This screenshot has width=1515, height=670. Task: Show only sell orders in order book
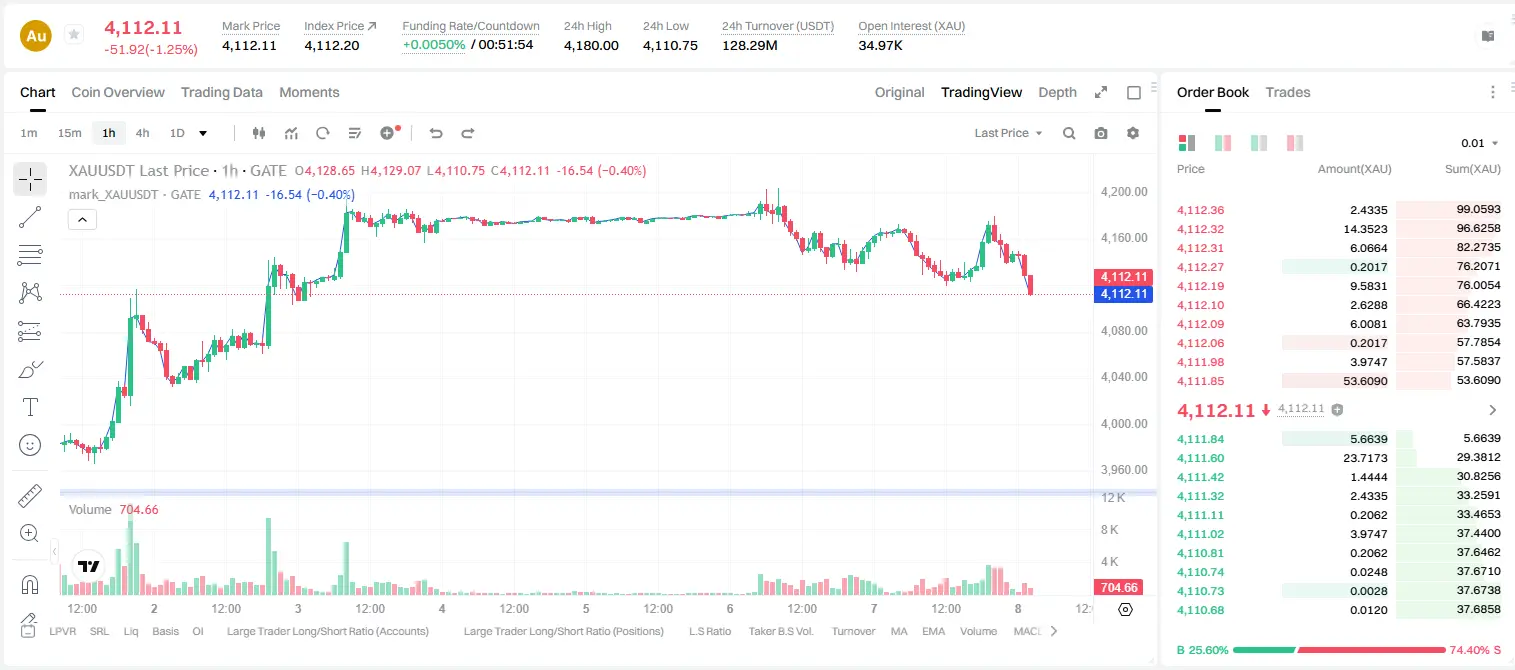tap(1295, 143)
